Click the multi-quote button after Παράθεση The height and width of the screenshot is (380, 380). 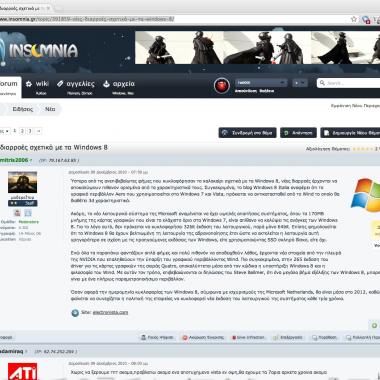pyautogui.click(x=362, y=338)
